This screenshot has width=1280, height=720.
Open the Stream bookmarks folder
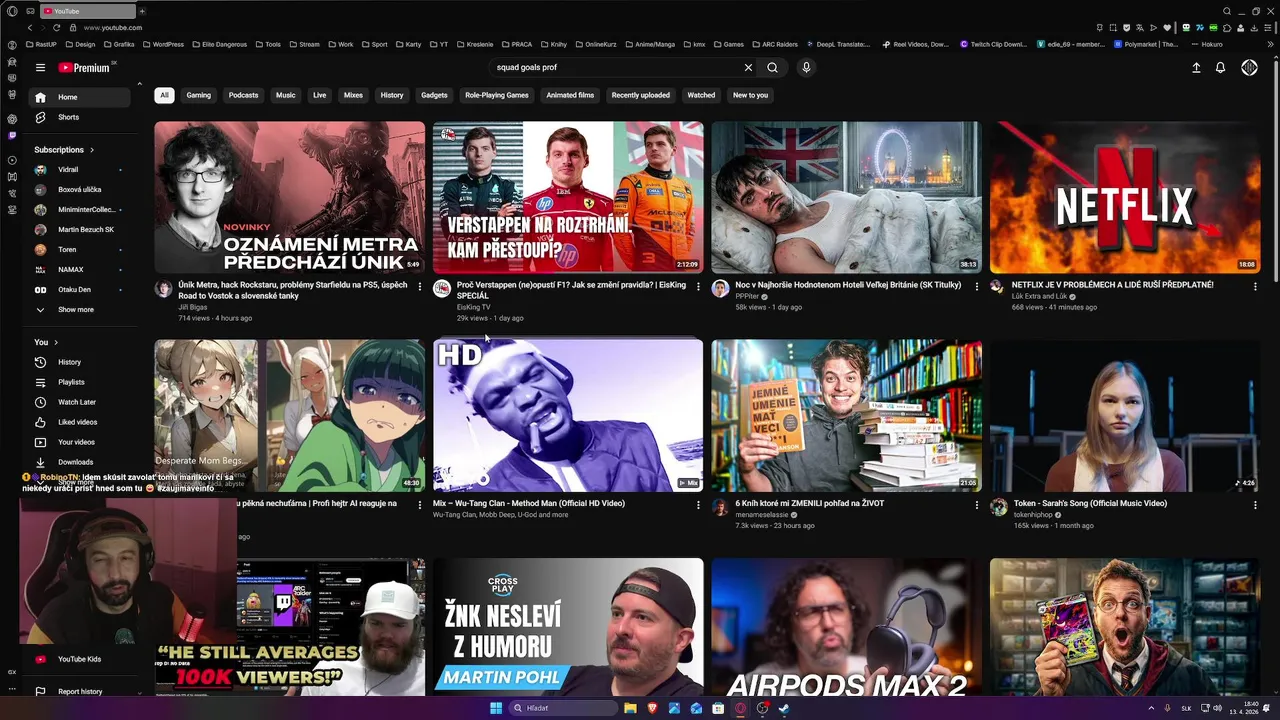[x=304, y=44]
